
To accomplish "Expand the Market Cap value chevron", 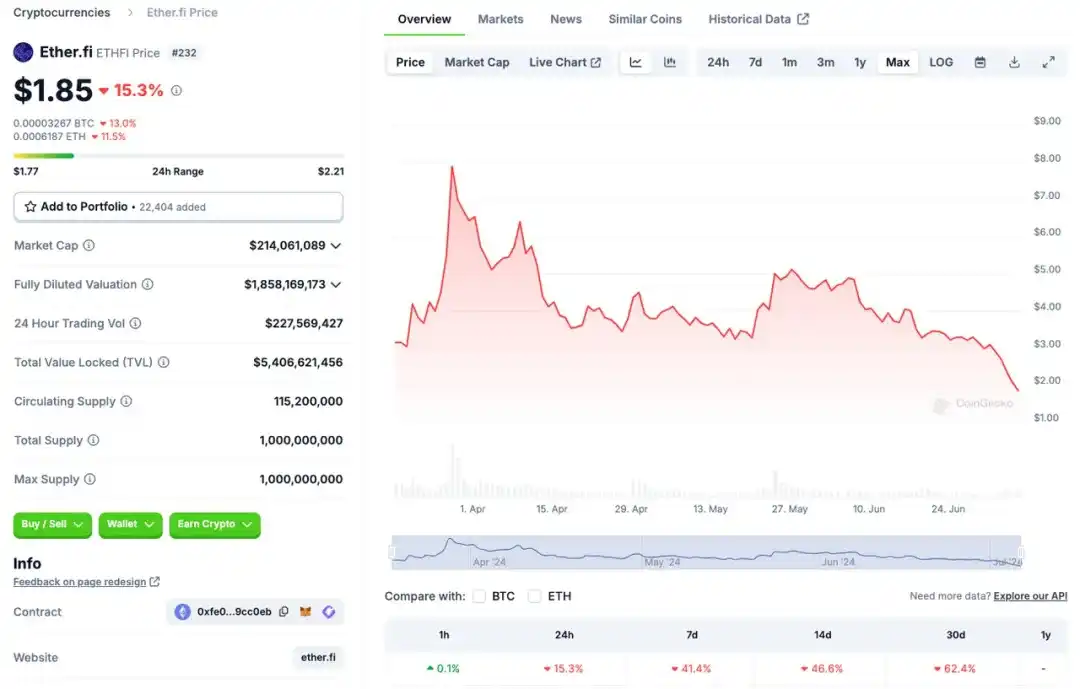I will click(336, 245).
